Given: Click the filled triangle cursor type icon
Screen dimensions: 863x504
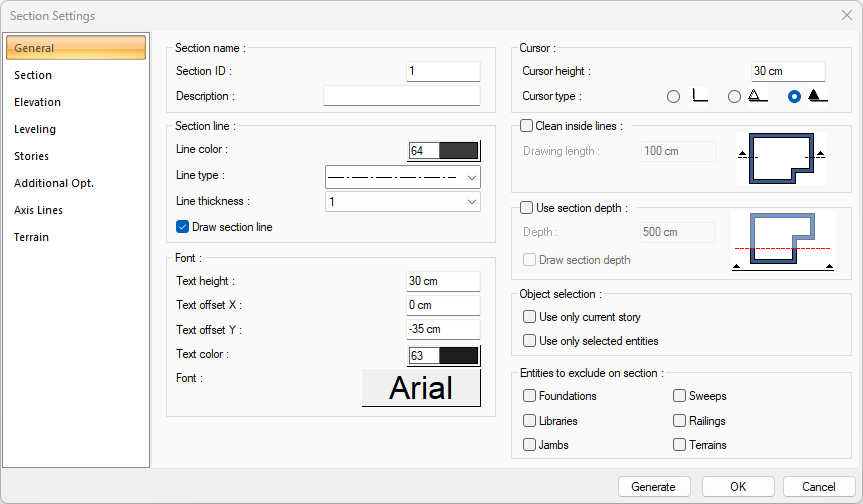Looking at the screenshot, I should pos(818,96).
